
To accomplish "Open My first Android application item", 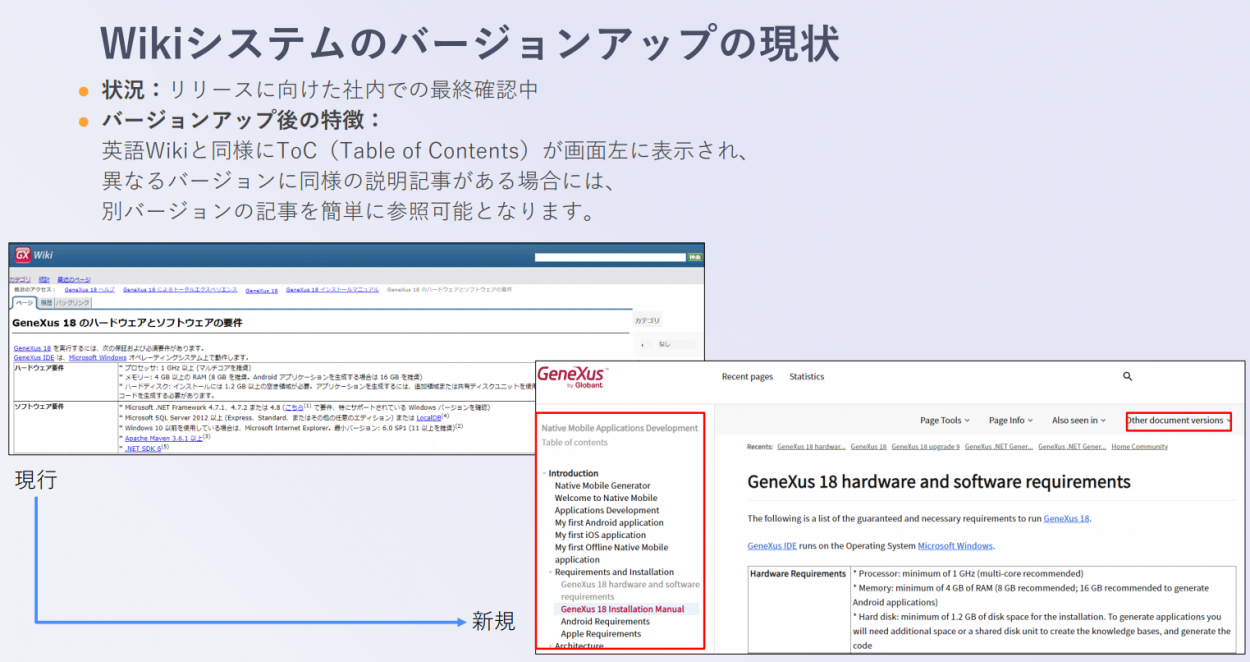I will pyautogui.click(x=609, y=523).
